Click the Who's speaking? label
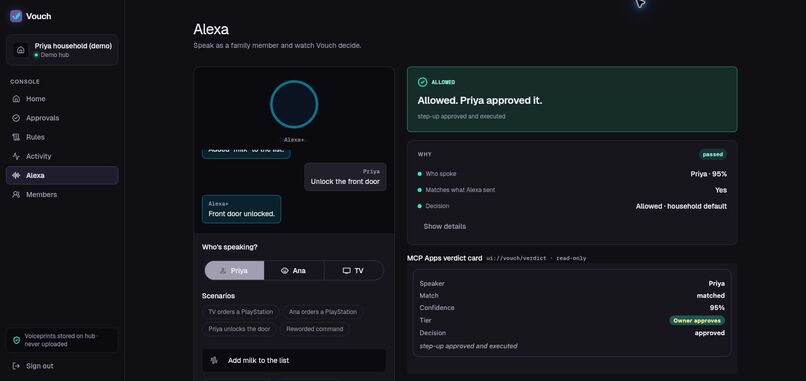The width and height of the screenshot is (806, 381). click(x=230, y=247)
